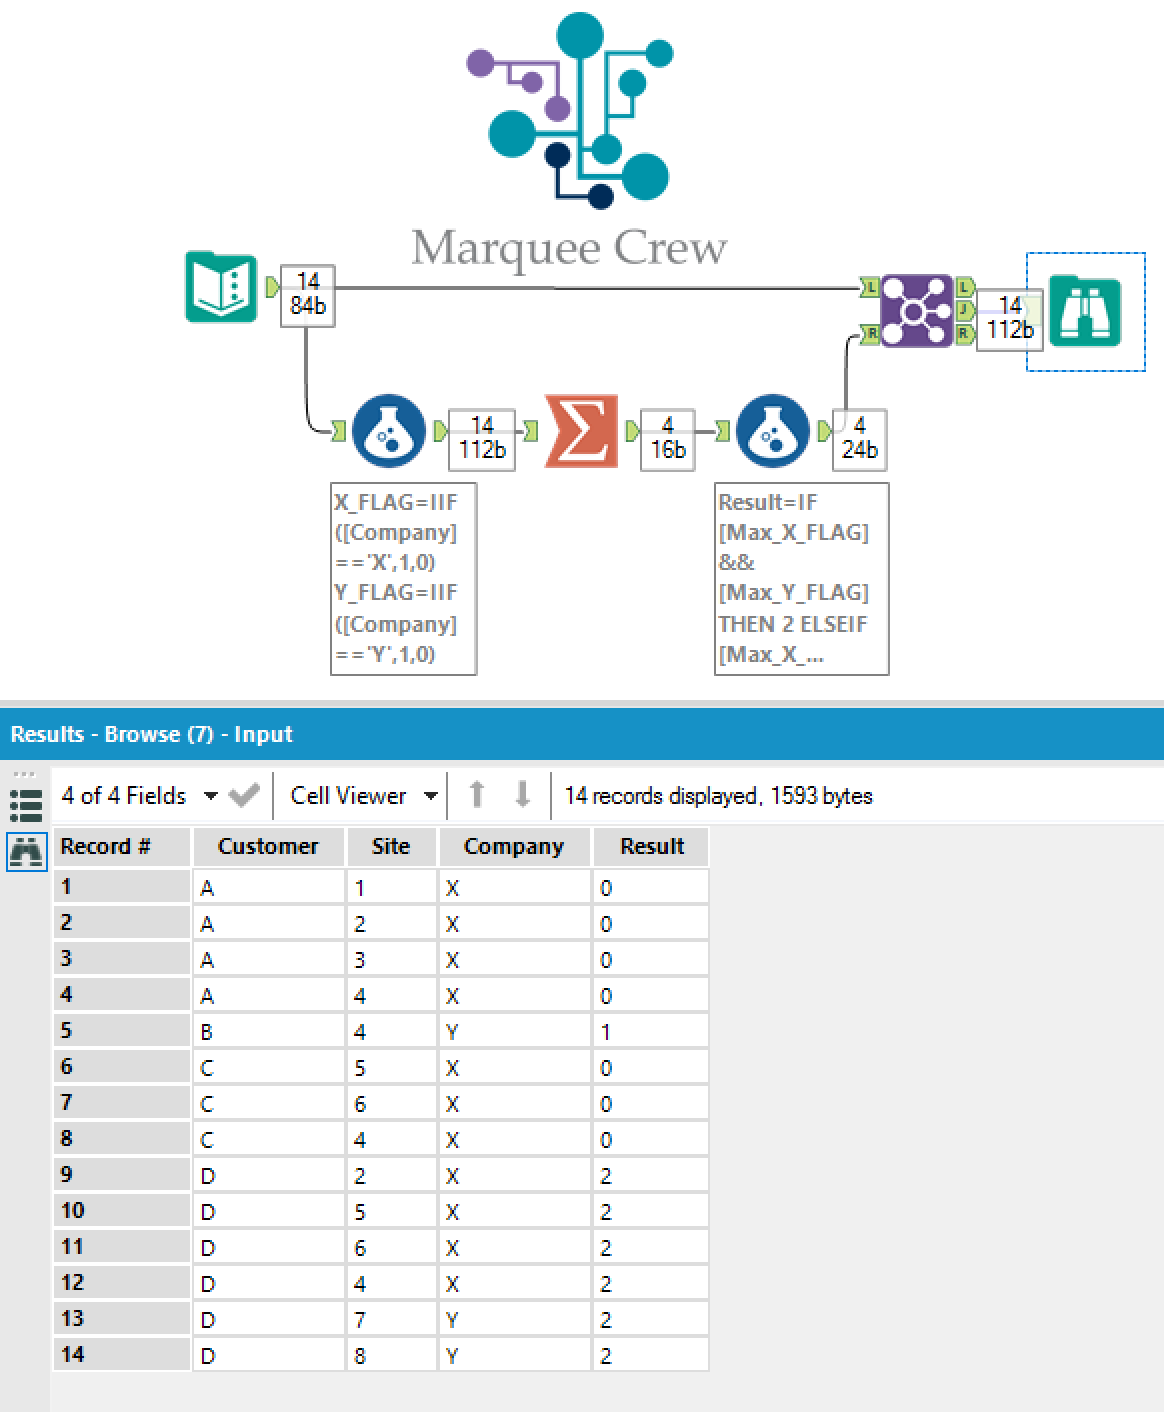
Task: Click the Join tool L input anchor
Action: click(x=870, y=288)
